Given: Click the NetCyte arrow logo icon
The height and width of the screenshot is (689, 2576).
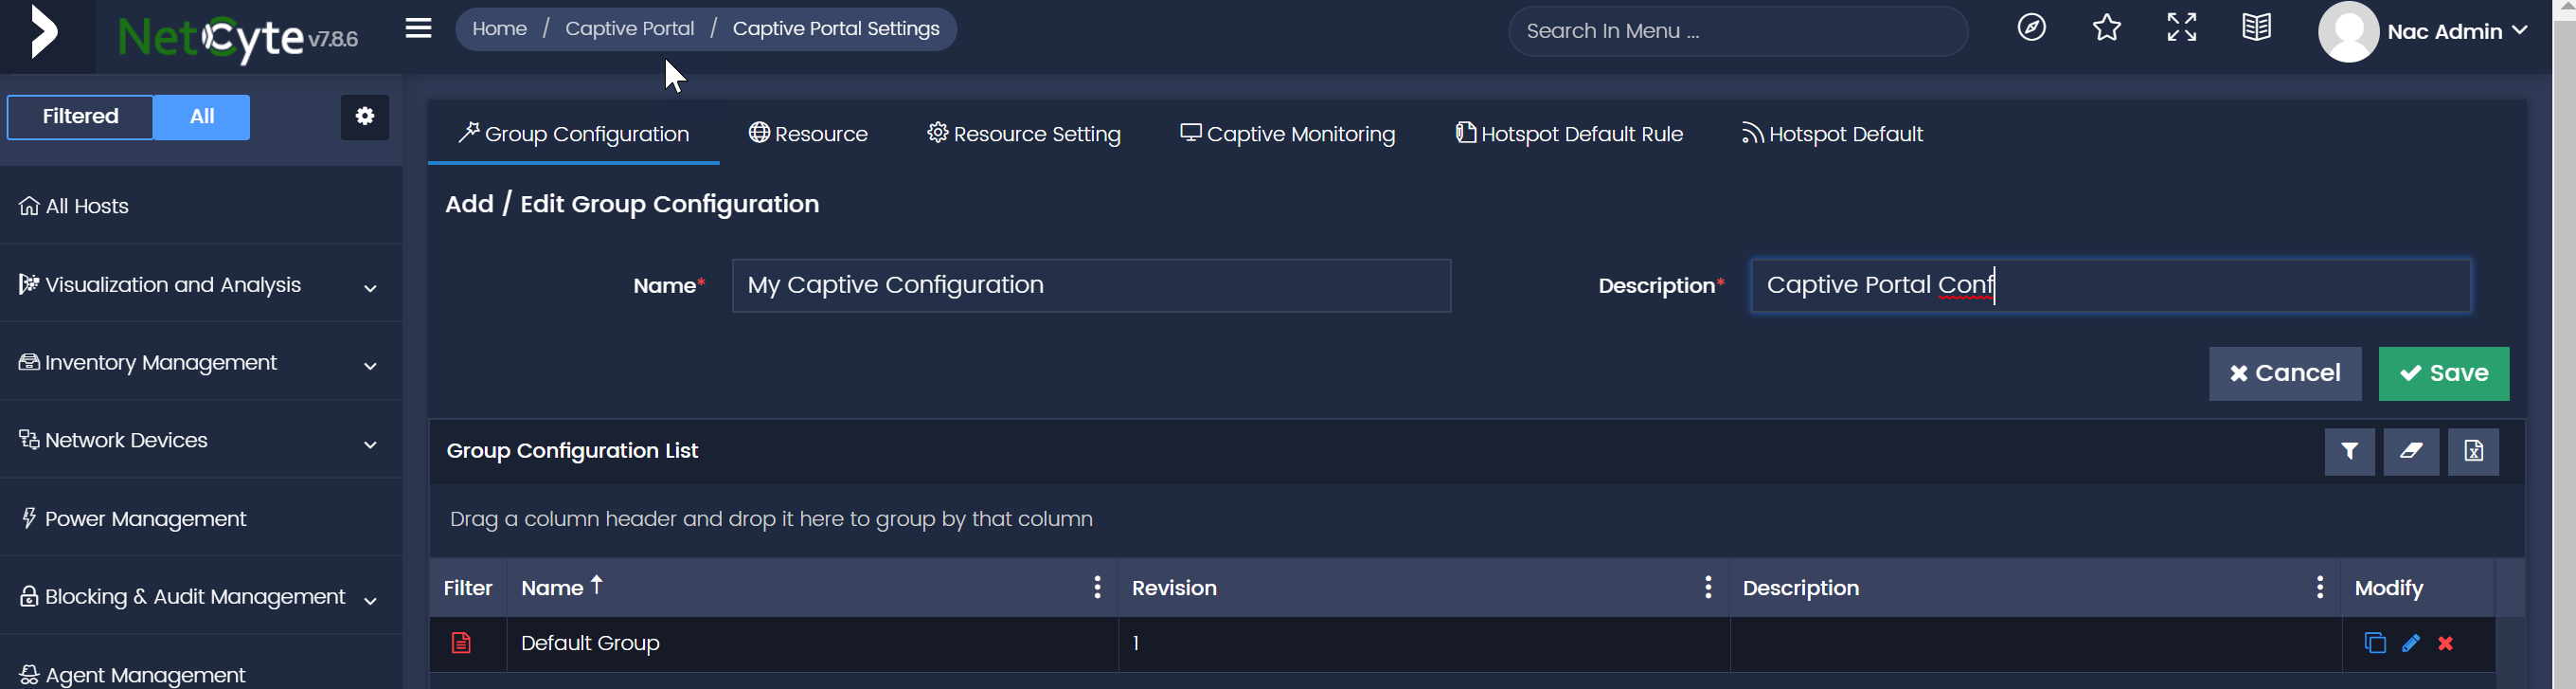Looking at the screenshot, I should pos(44,33).
